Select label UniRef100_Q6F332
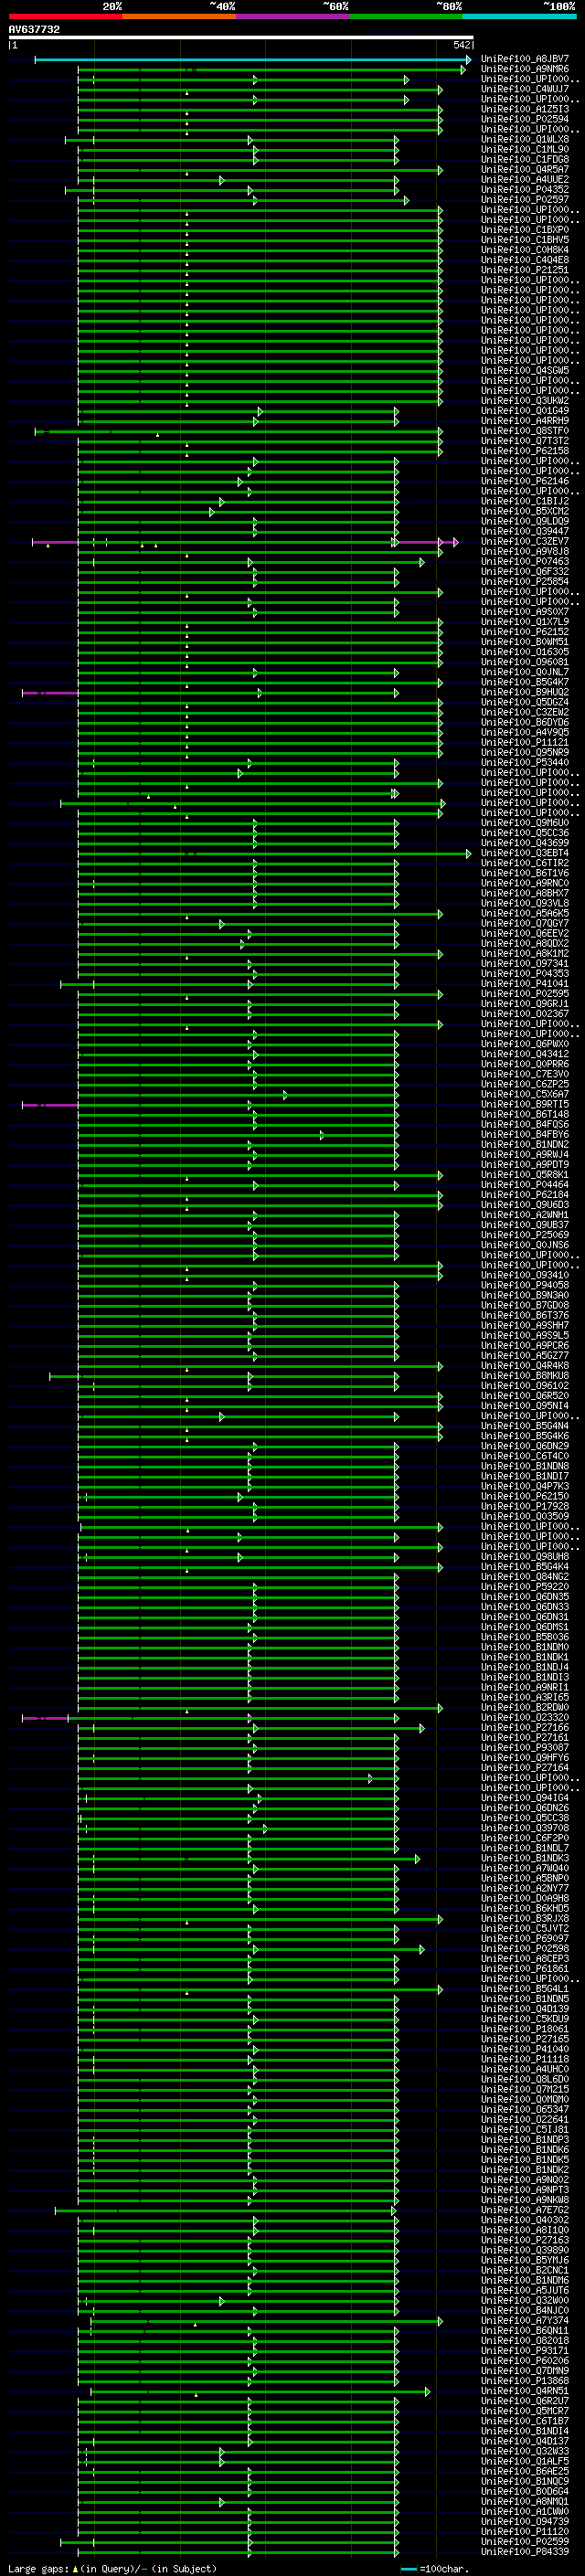The height and width of the screenshot is (2576, 585). pos(525,572)
